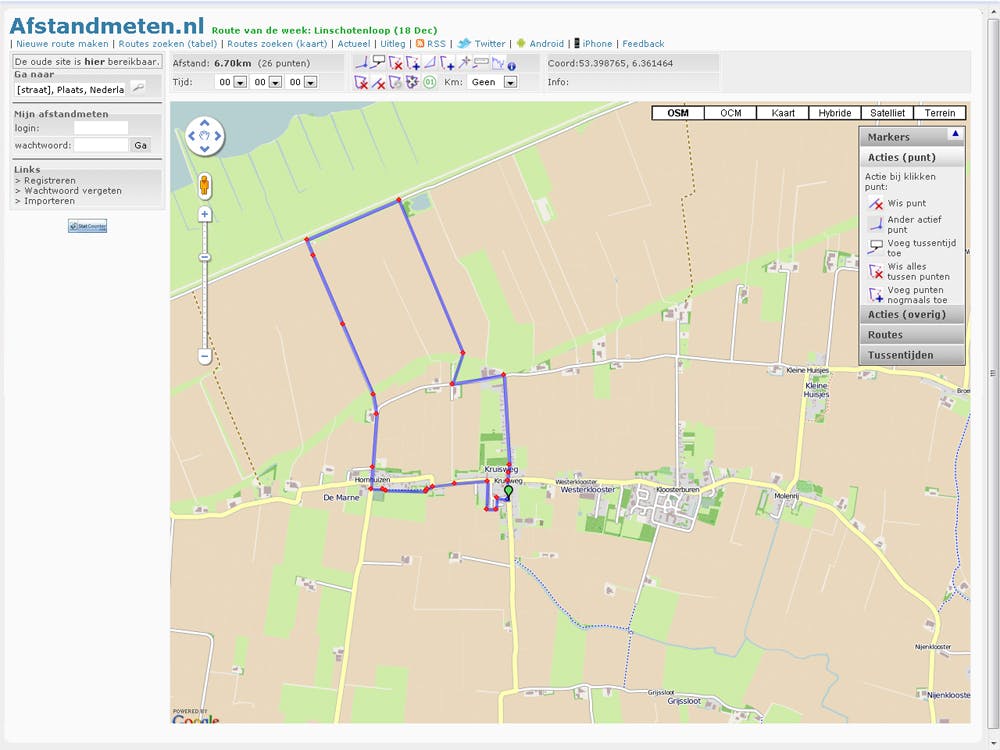The width and height of the screenshot is (1000, 750).
Task: Click the puzzle-piece icon in the toolbar
Action: (x=412, y=82)
